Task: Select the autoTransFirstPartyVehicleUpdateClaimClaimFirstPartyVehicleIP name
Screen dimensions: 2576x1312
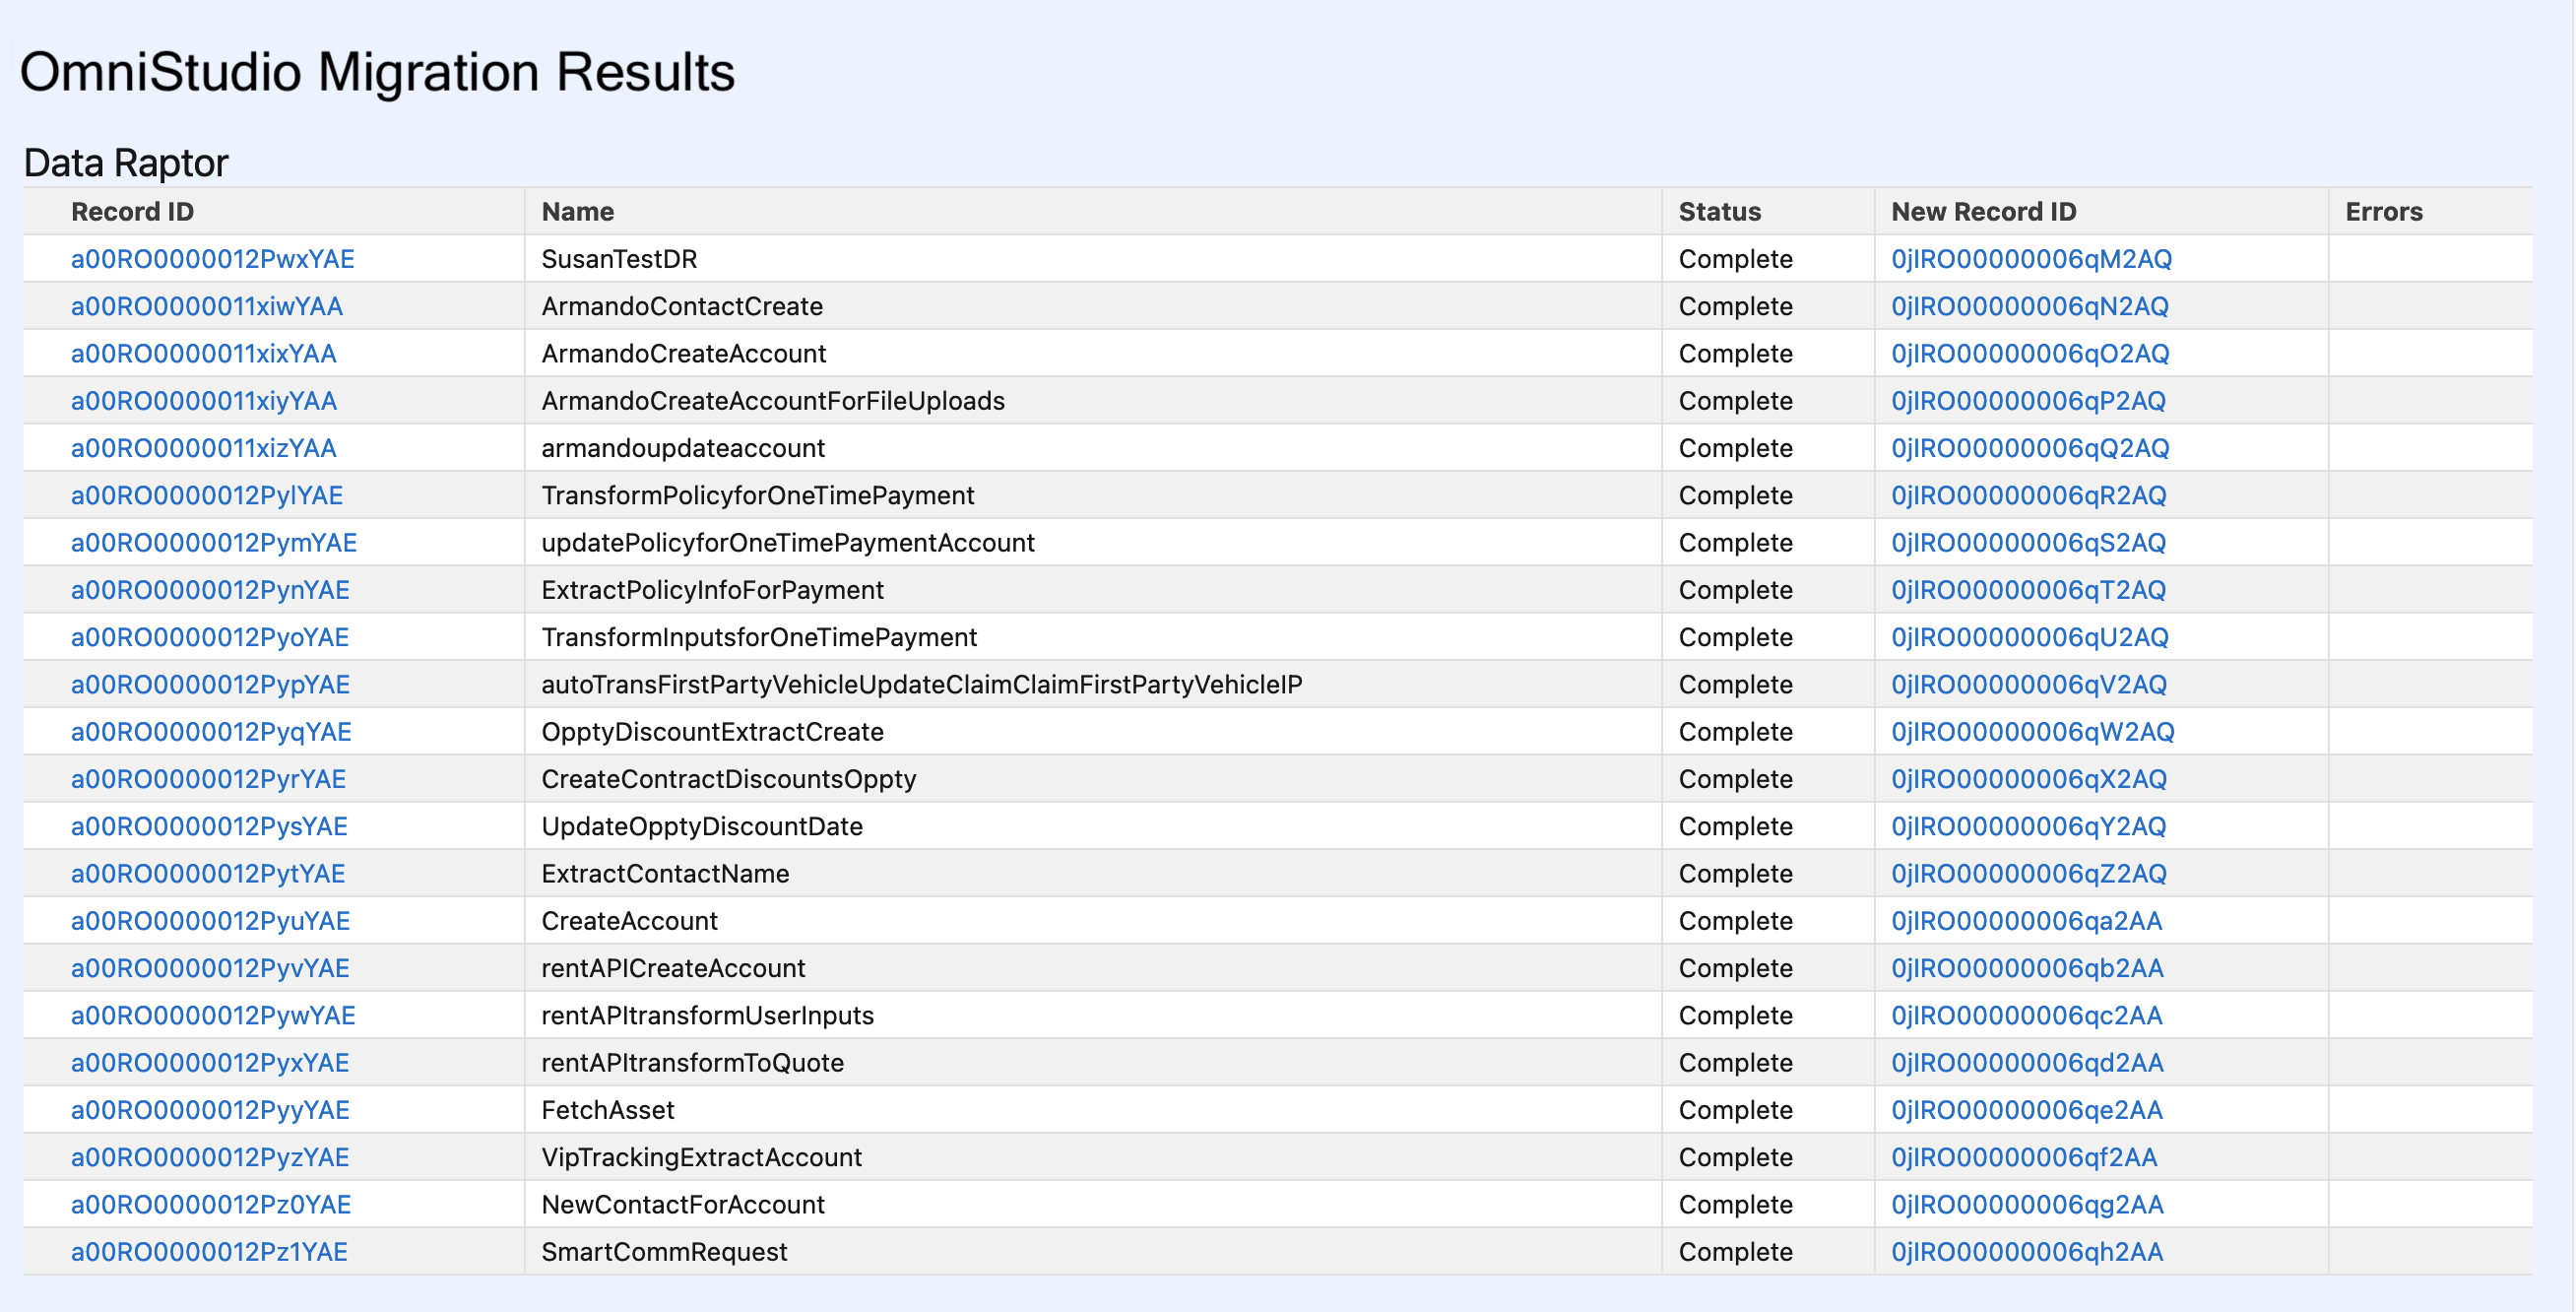Action: point(922,684)
